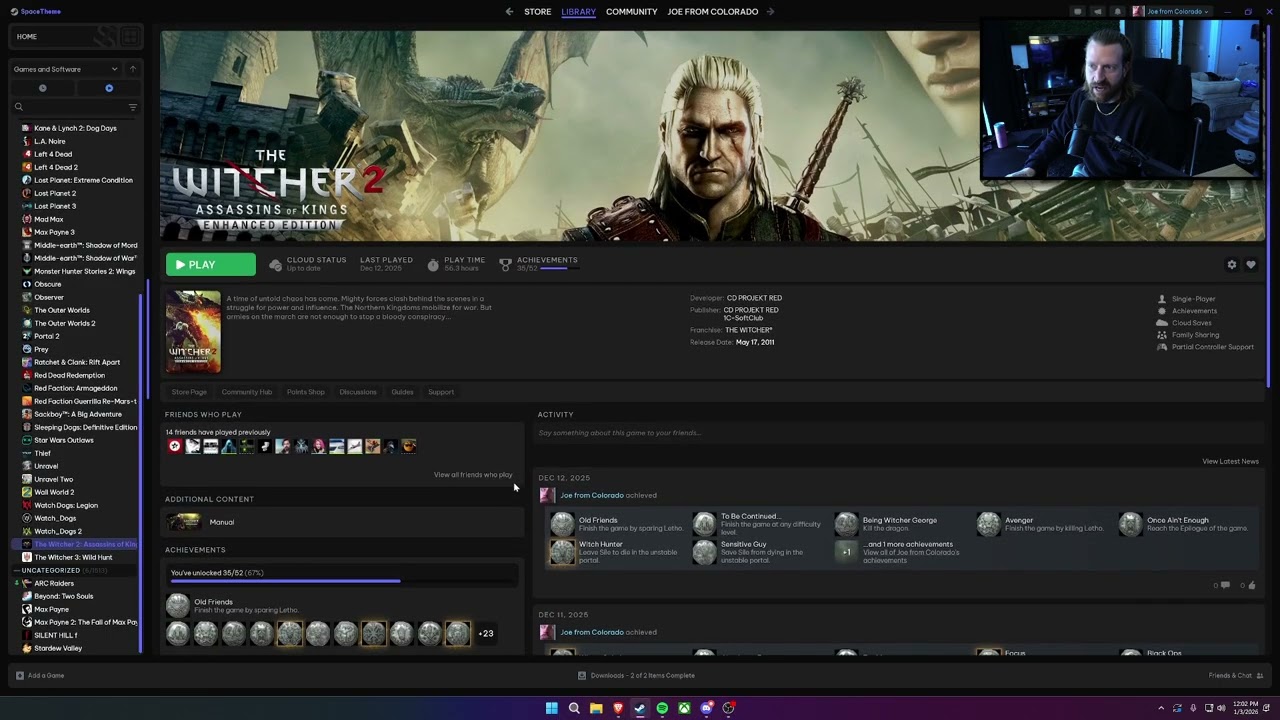Click the Add a Game button
1280x720 pixels.
pos(40,675)
